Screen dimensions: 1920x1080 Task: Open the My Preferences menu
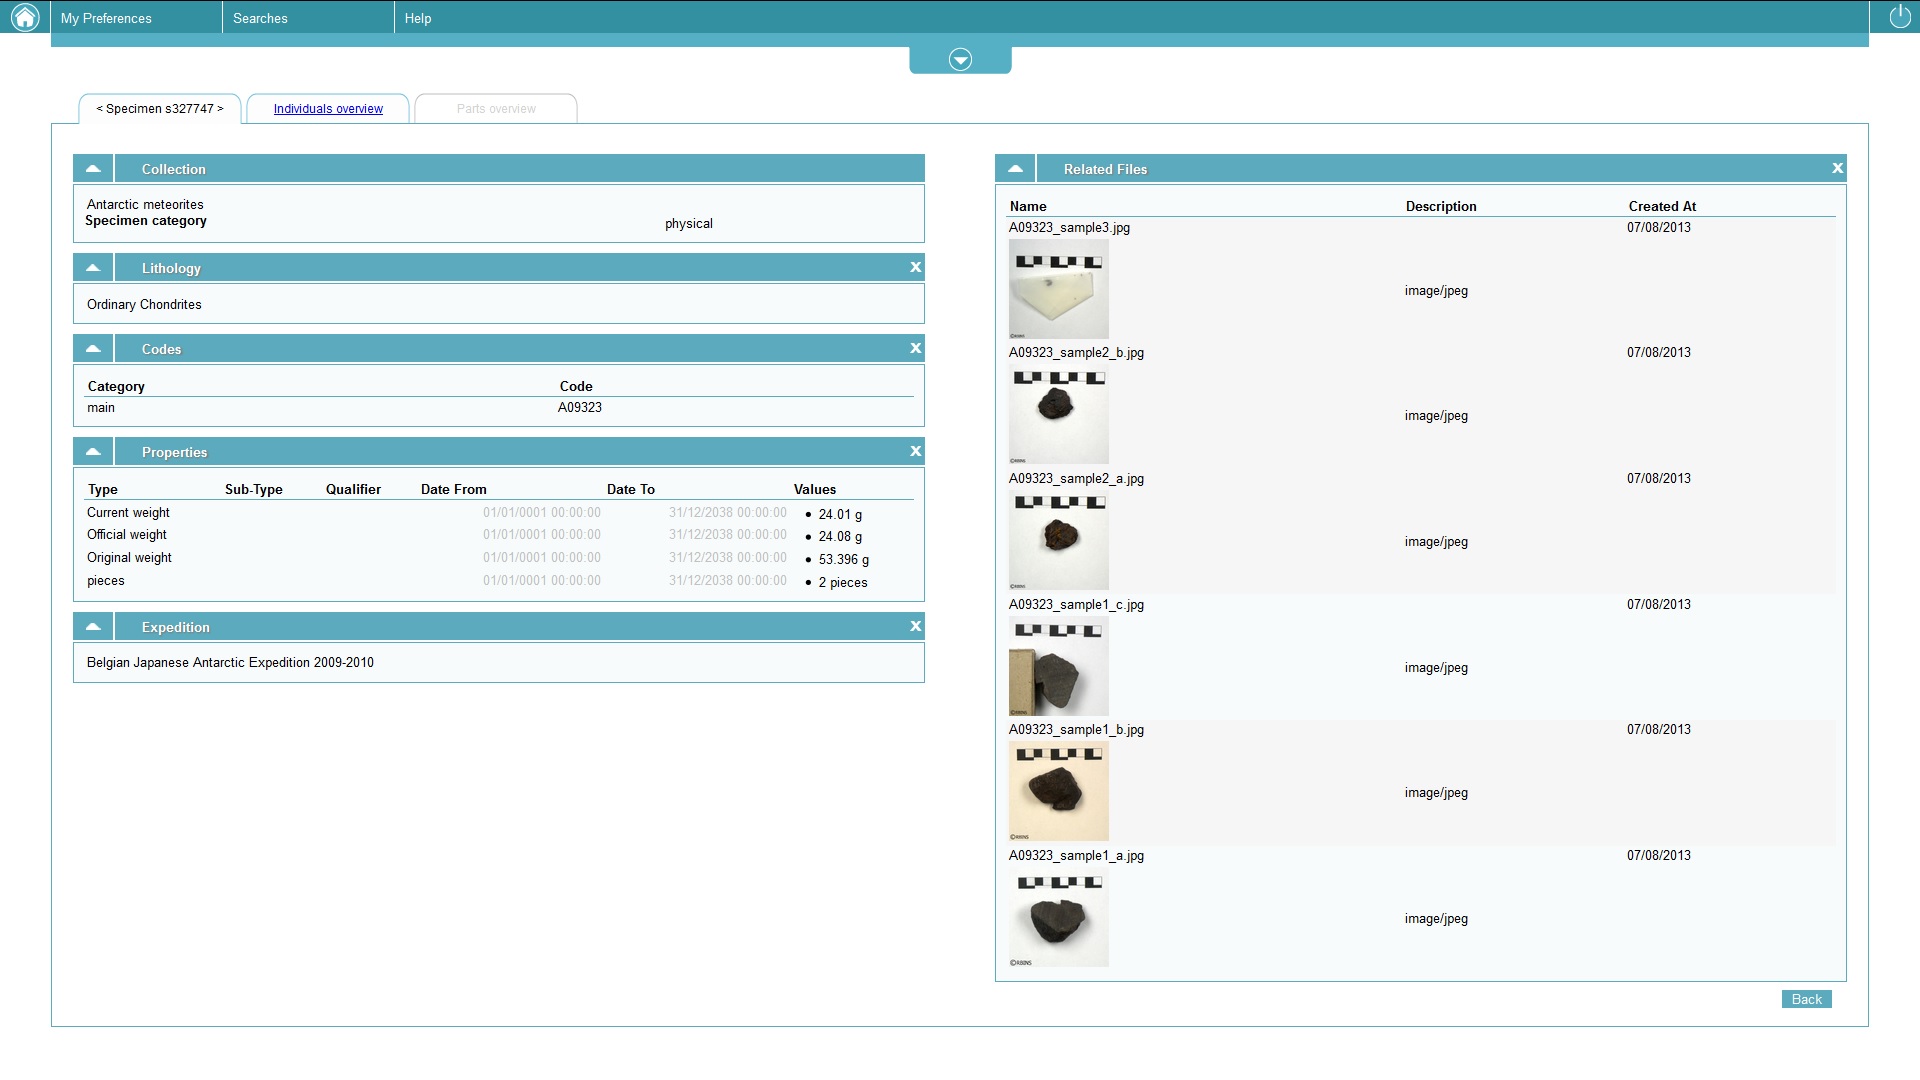(x=106, y=18)
